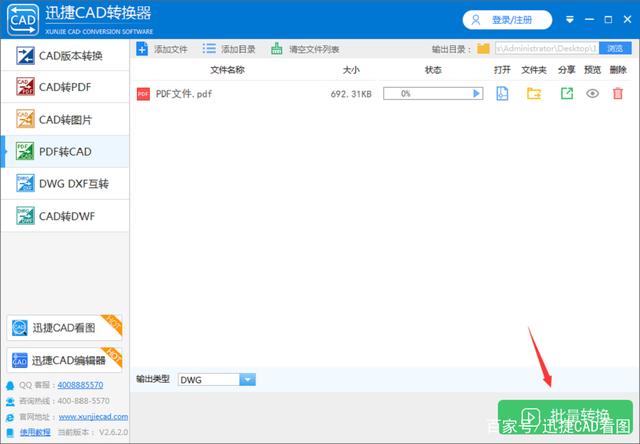Minimize the converter window

589,20
